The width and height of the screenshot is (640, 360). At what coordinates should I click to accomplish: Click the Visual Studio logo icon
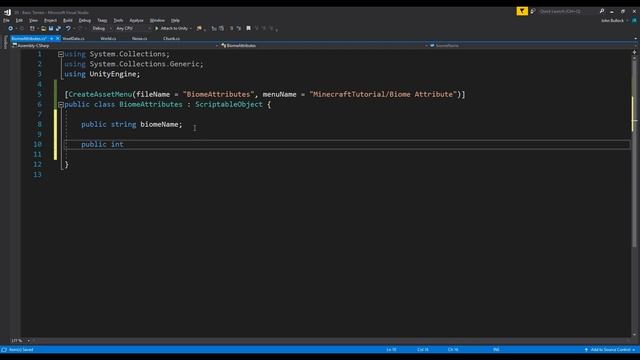click(x=7, y=12)
